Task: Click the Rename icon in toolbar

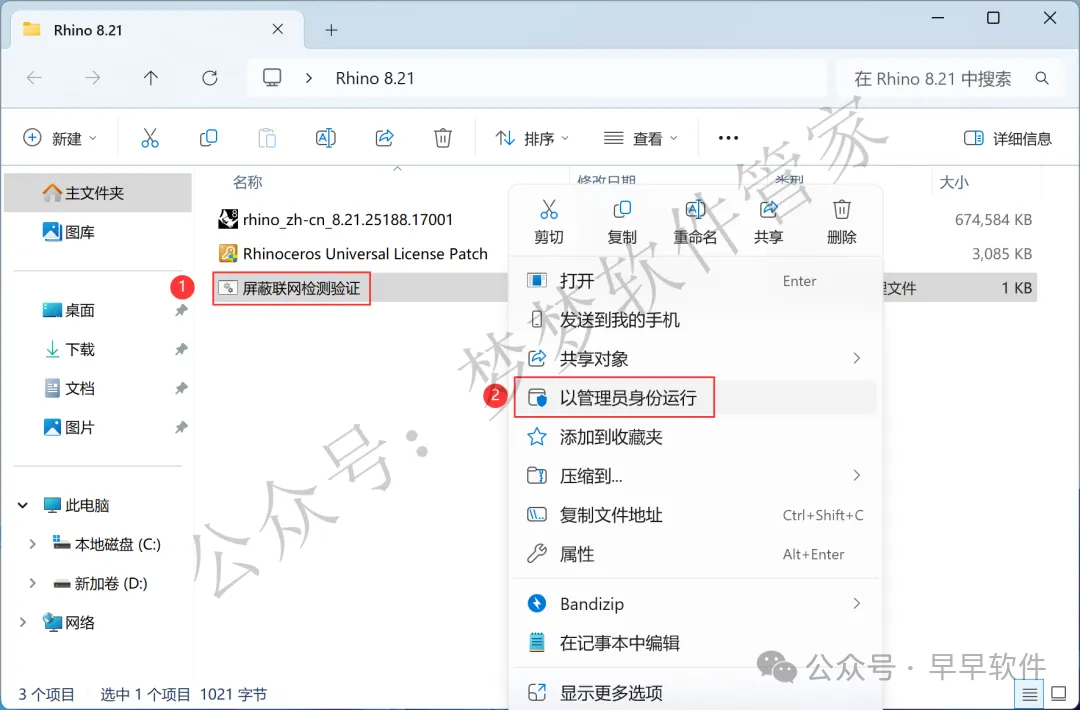Action: (x=325, y=138)
